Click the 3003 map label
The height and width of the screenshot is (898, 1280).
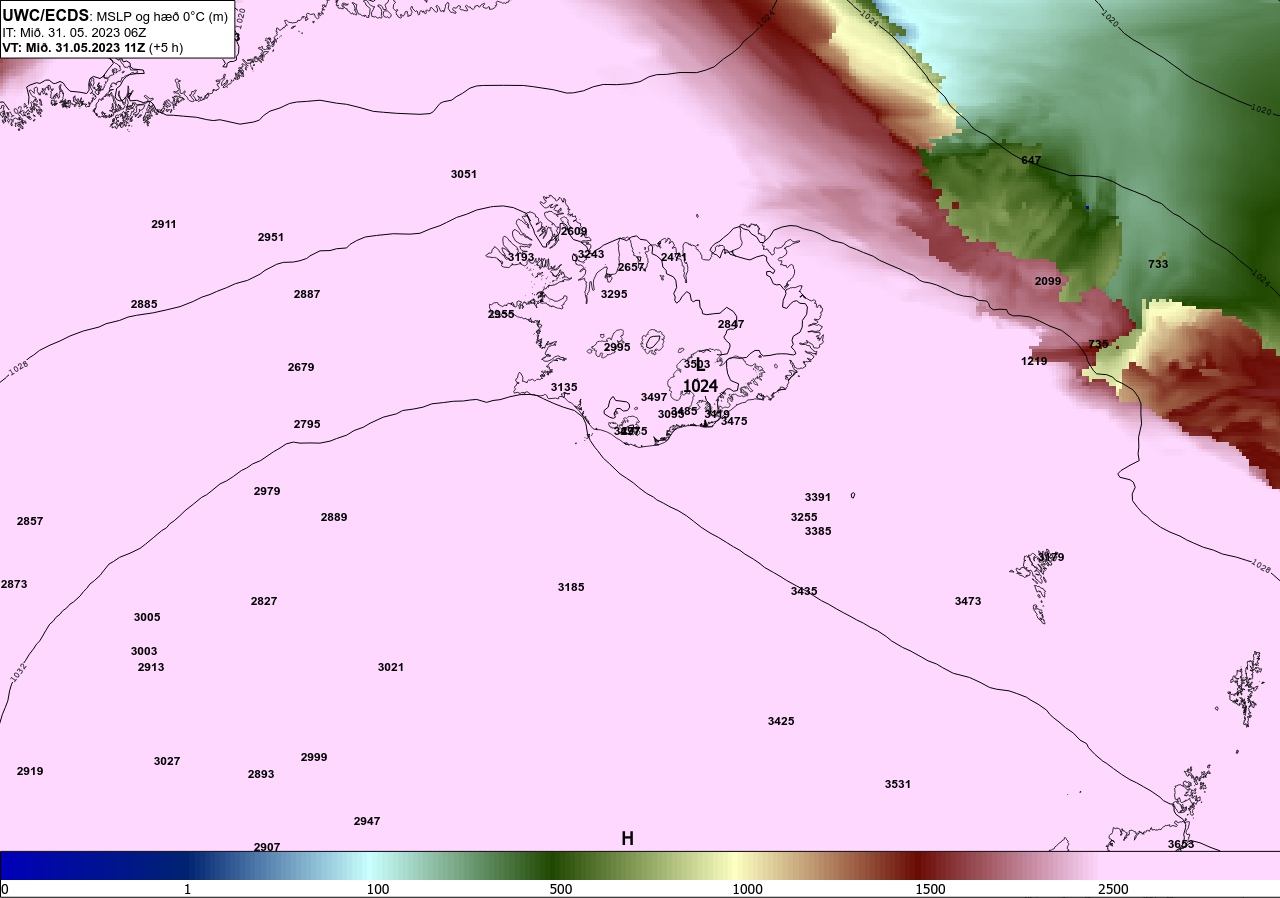(x=144, y=651)
